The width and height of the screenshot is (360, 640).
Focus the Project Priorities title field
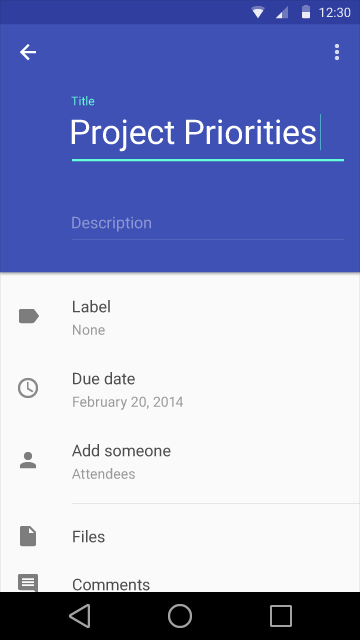coord(208,133)
